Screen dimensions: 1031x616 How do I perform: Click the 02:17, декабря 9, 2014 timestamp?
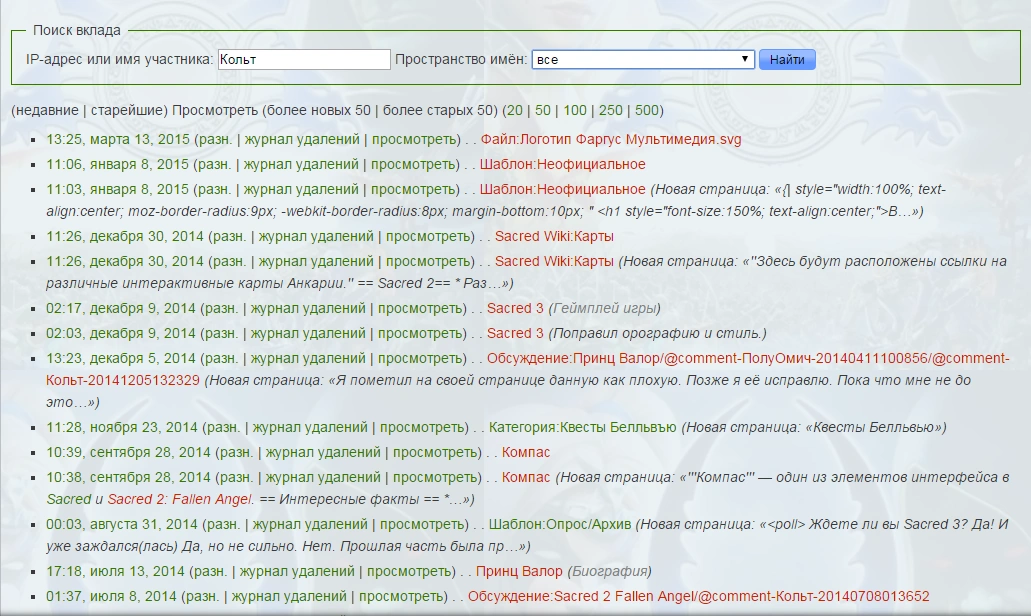(121, 308)
